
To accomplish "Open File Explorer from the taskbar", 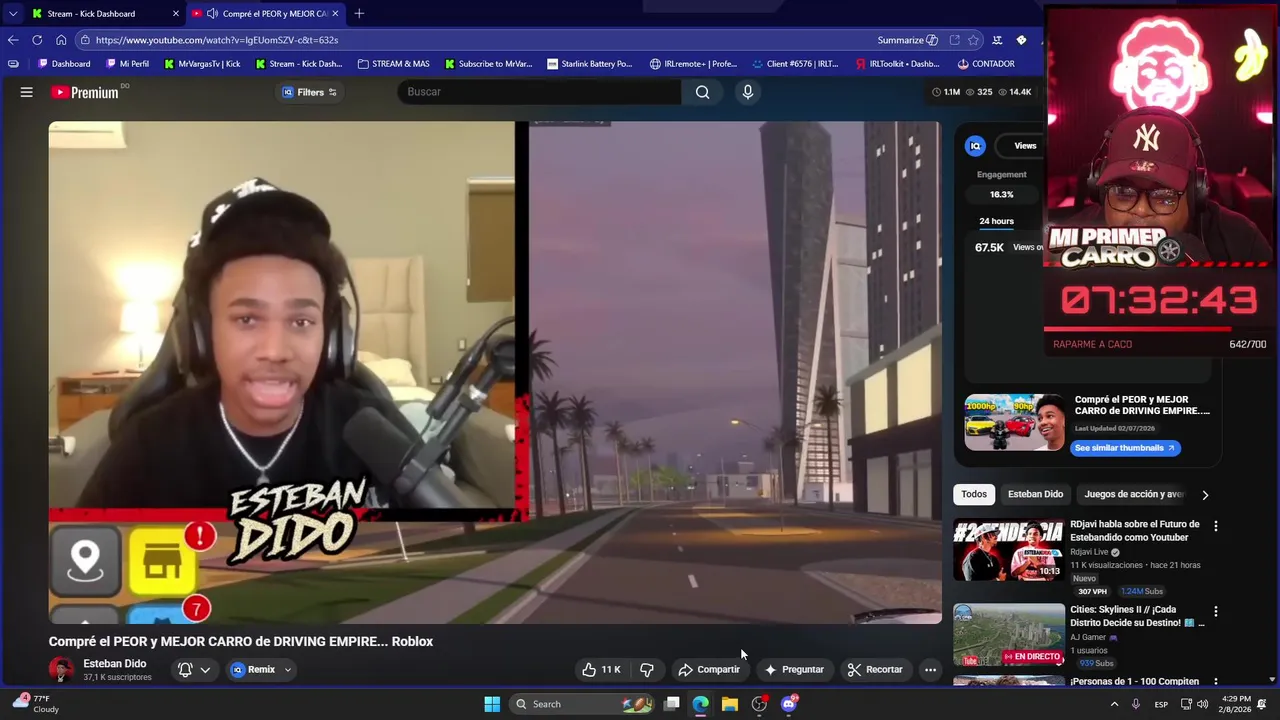I will click(730, 704).
